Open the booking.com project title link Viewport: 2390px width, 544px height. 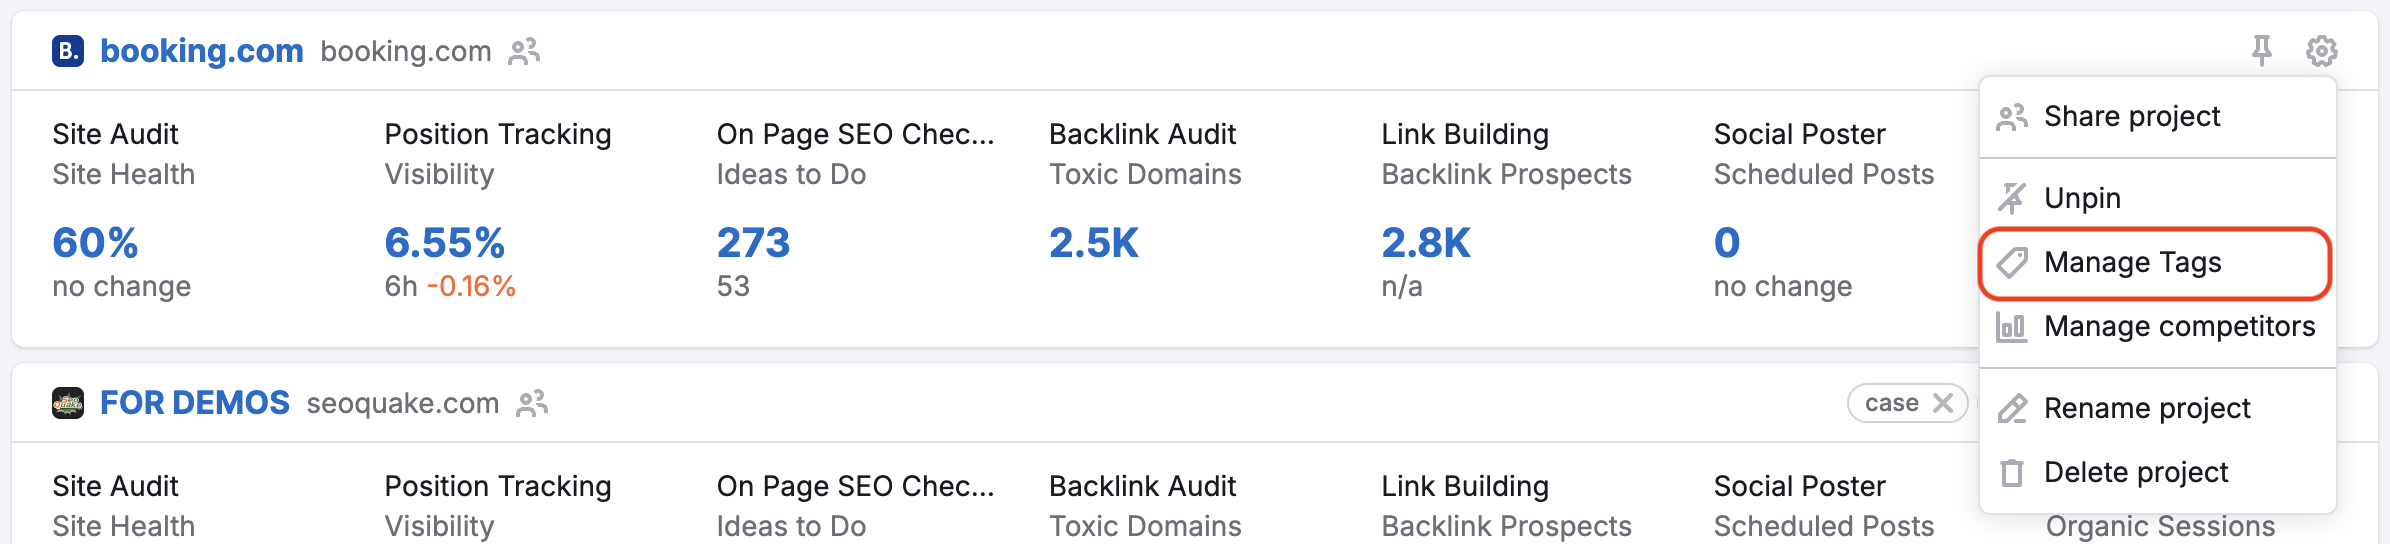point(201,50)
